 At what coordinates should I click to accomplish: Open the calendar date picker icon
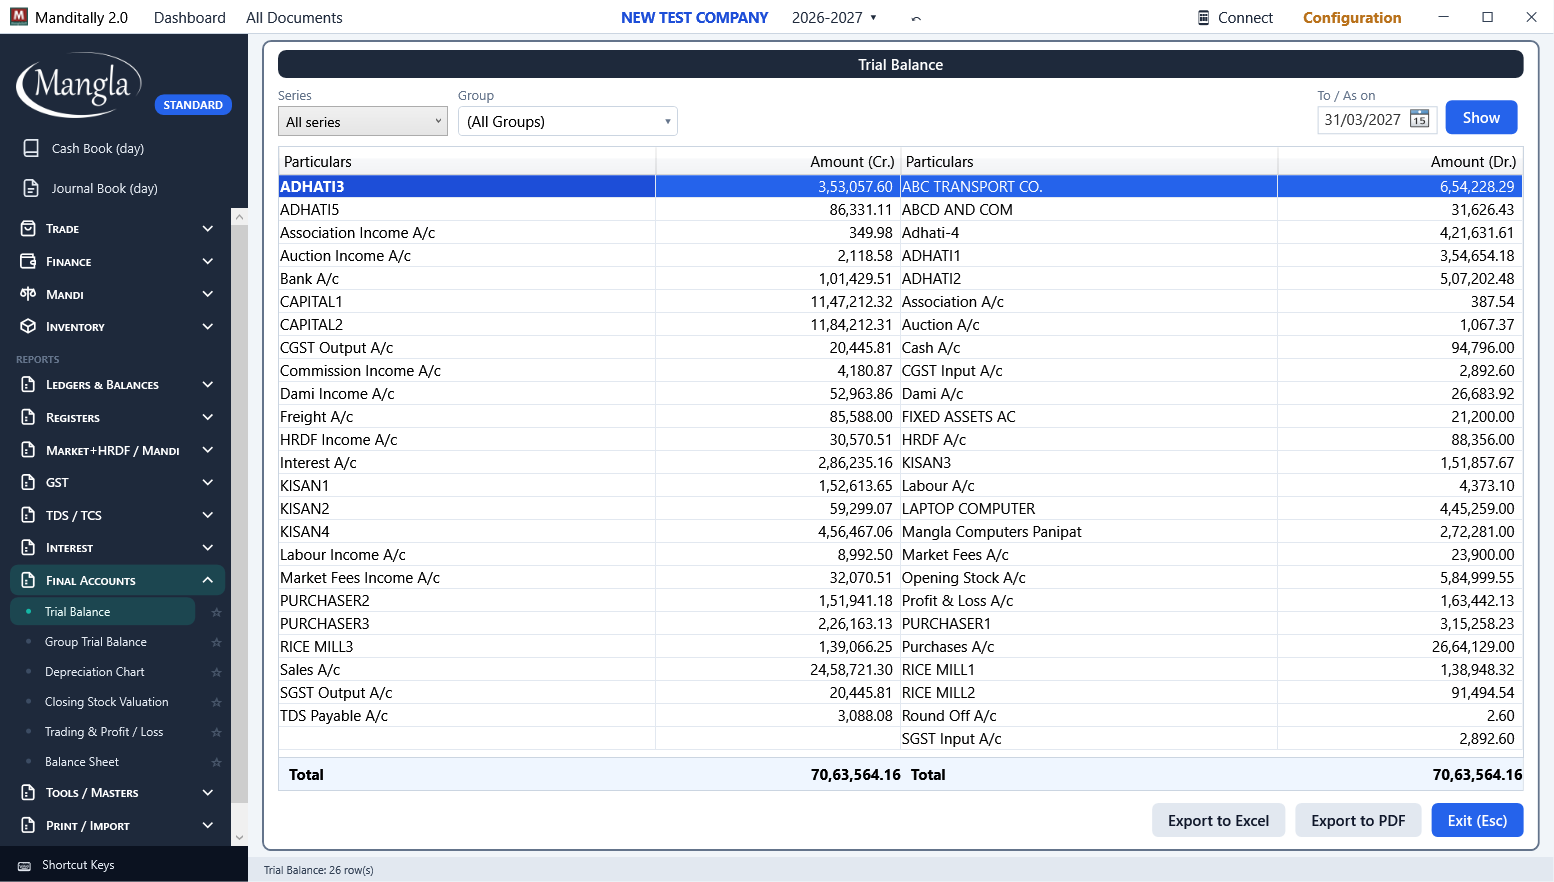[x=1419, y=119]
